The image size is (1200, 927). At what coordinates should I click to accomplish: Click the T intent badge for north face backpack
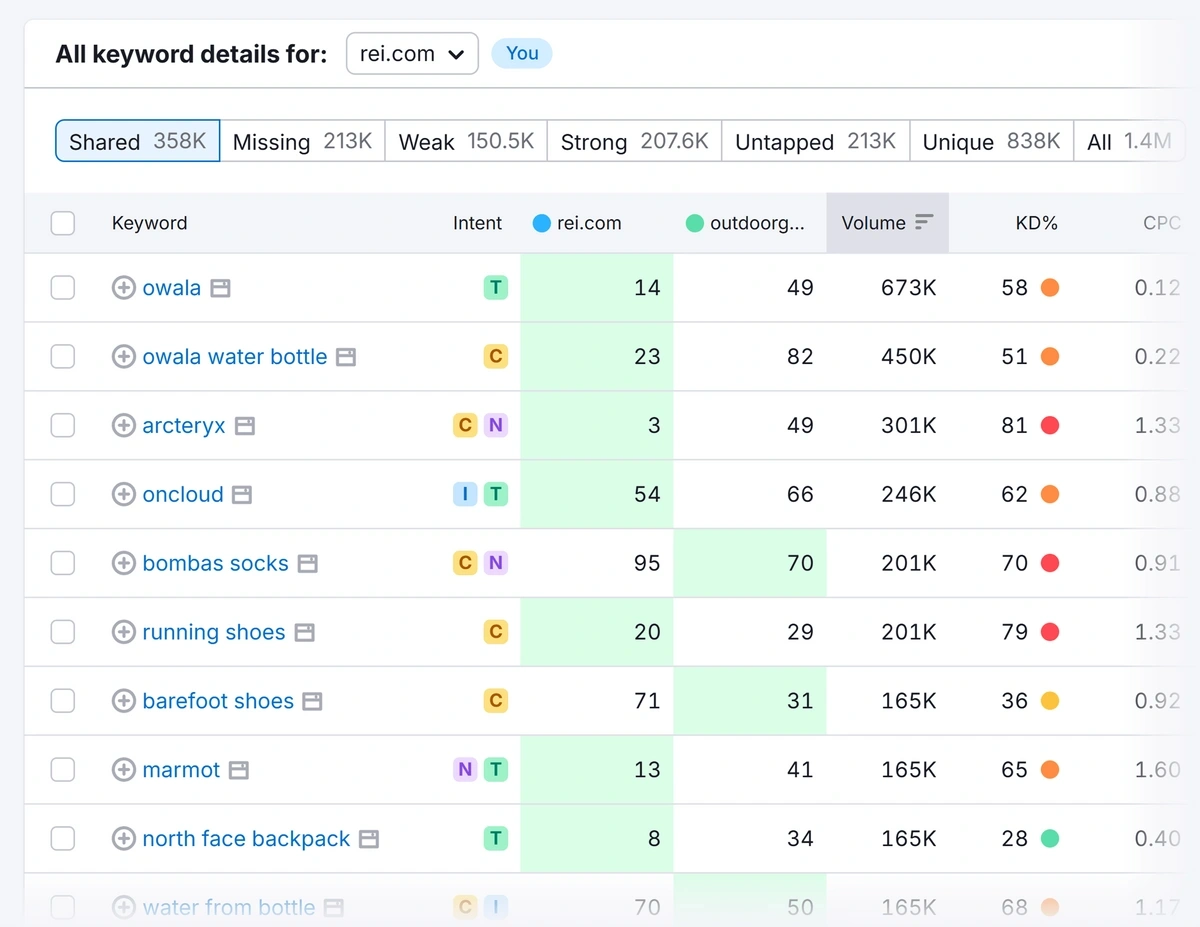click(495, 839)
